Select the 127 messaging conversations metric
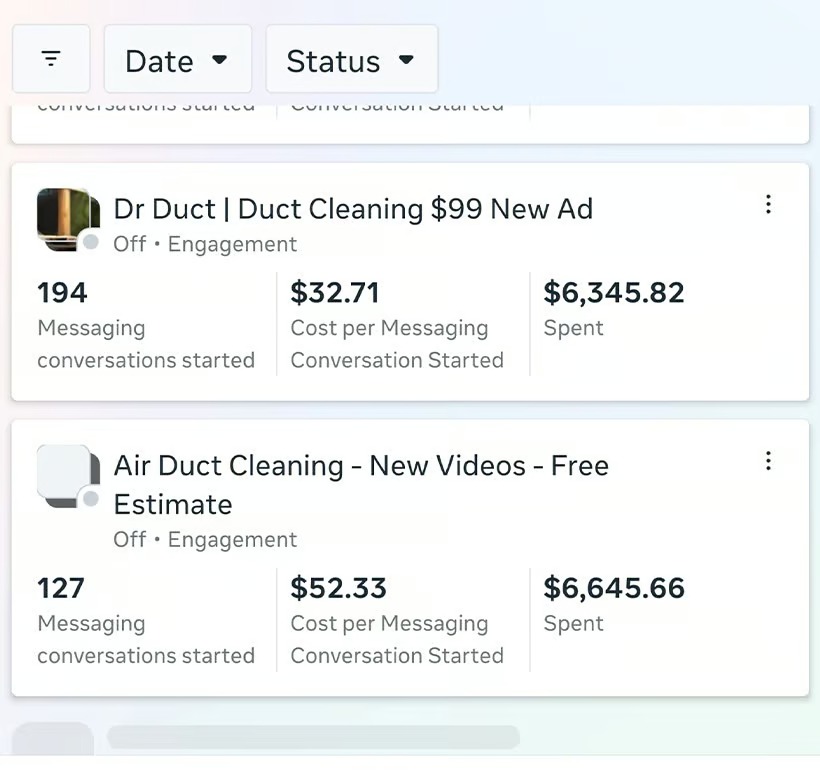Image resolution: width=820 pixels, height=771 pixels. point(61,588)
